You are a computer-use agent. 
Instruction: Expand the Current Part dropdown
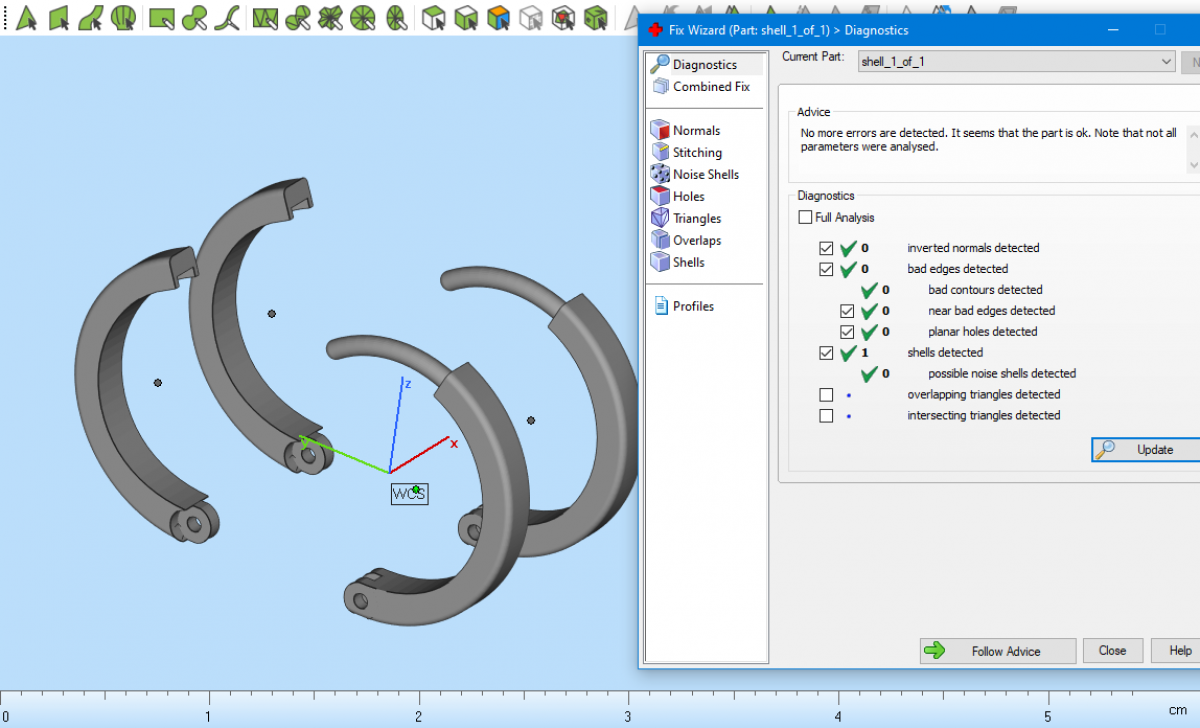1166,61
